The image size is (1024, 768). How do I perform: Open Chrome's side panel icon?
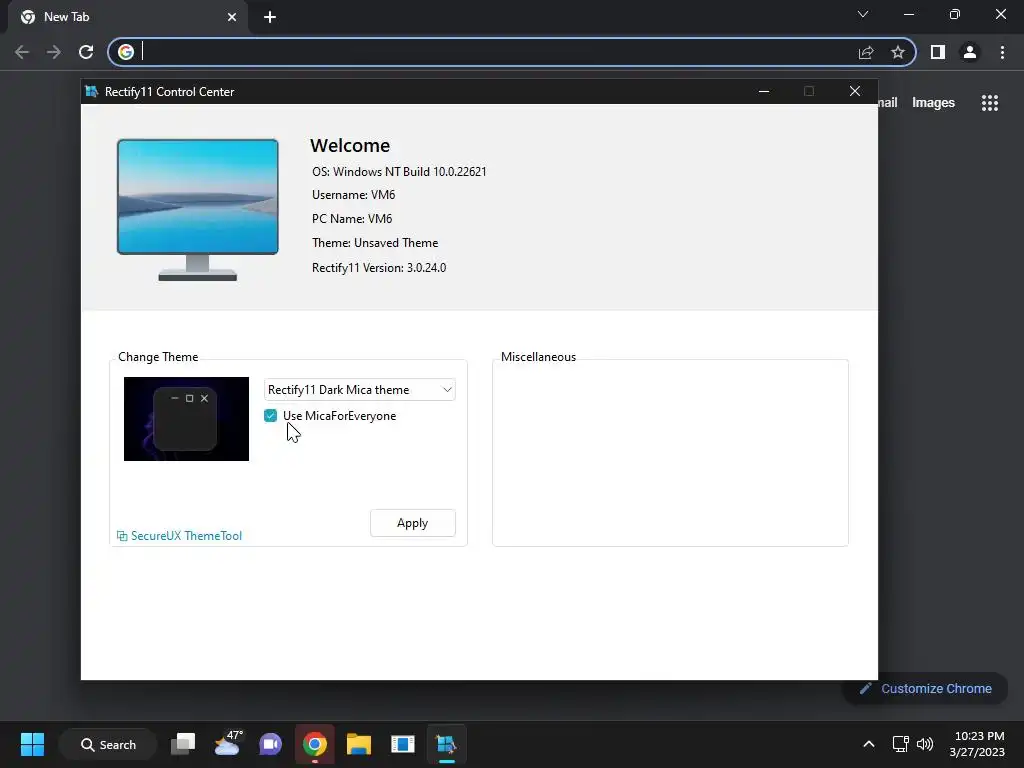(x=938, y=52)
